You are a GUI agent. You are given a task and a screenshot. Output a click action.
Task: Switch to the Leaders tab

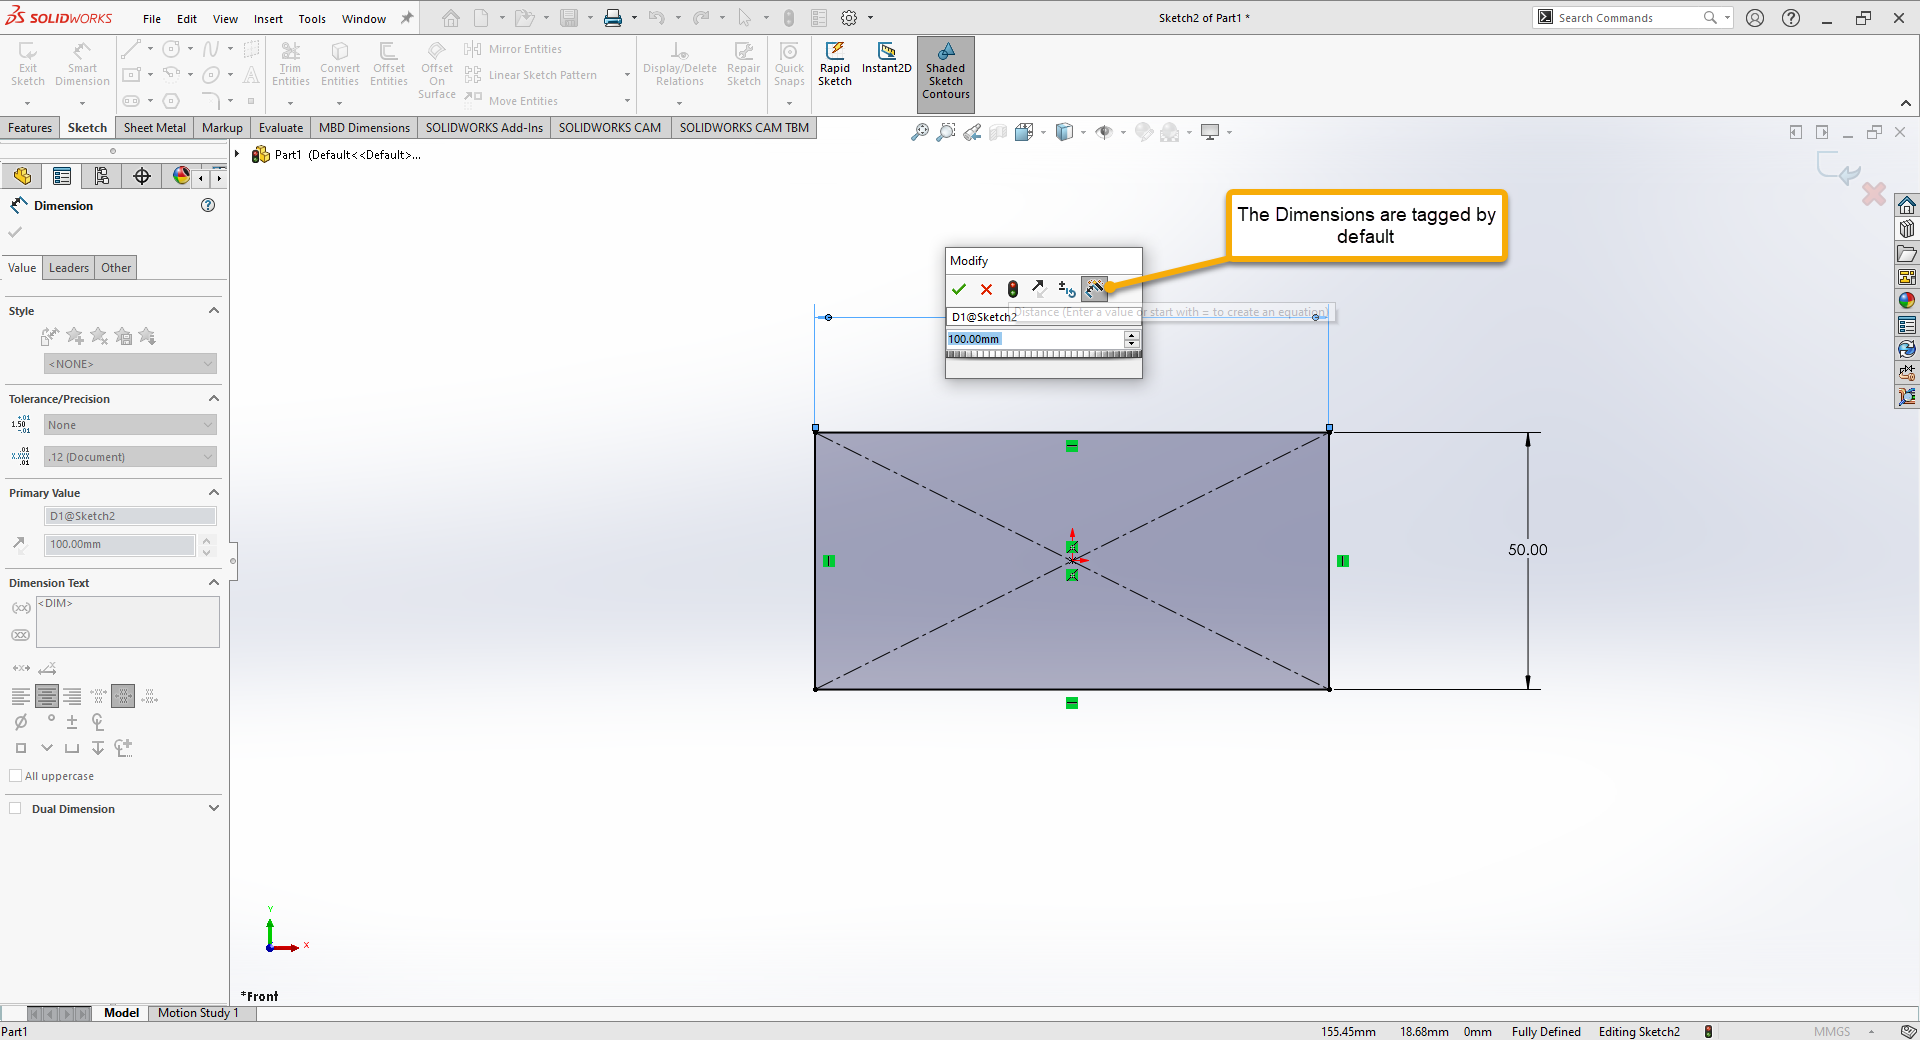point(69,268)
